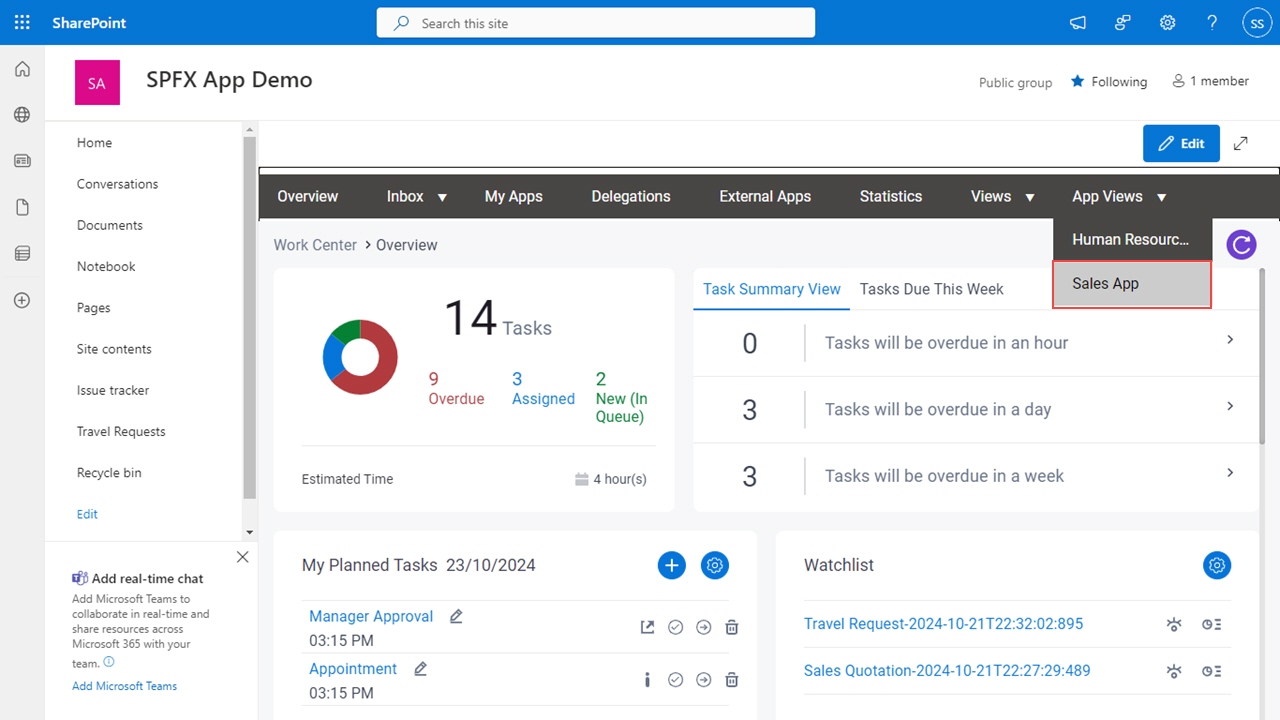Show Appointment task info icon
Image resolution: width=1280 pixels, height=720 pixels.
(x=647, y=679)
